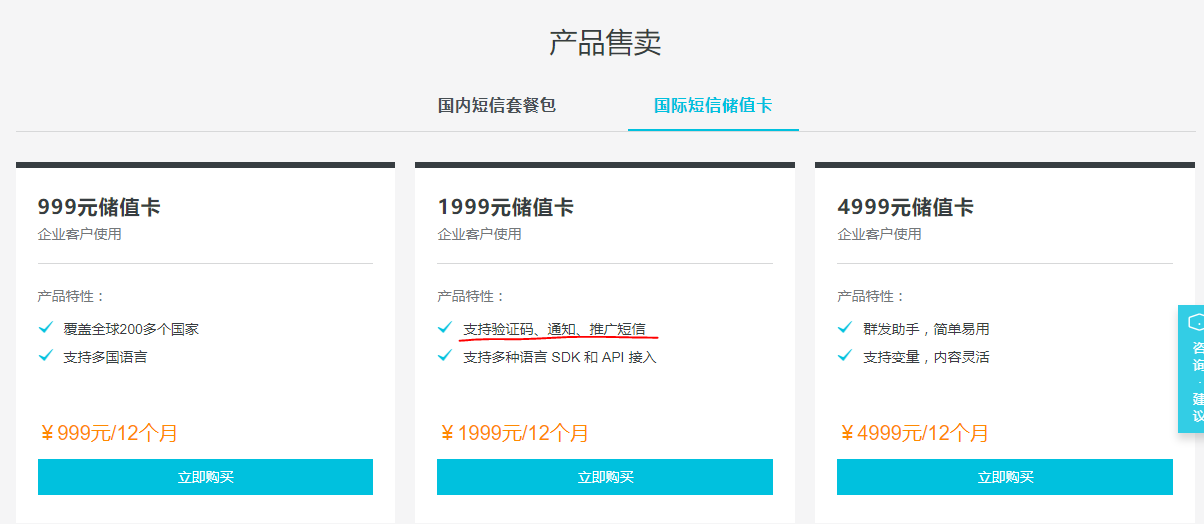1204x524 pixels.
Task: Click the ￥4999元/12个月 price text
Action: point(913,433)
